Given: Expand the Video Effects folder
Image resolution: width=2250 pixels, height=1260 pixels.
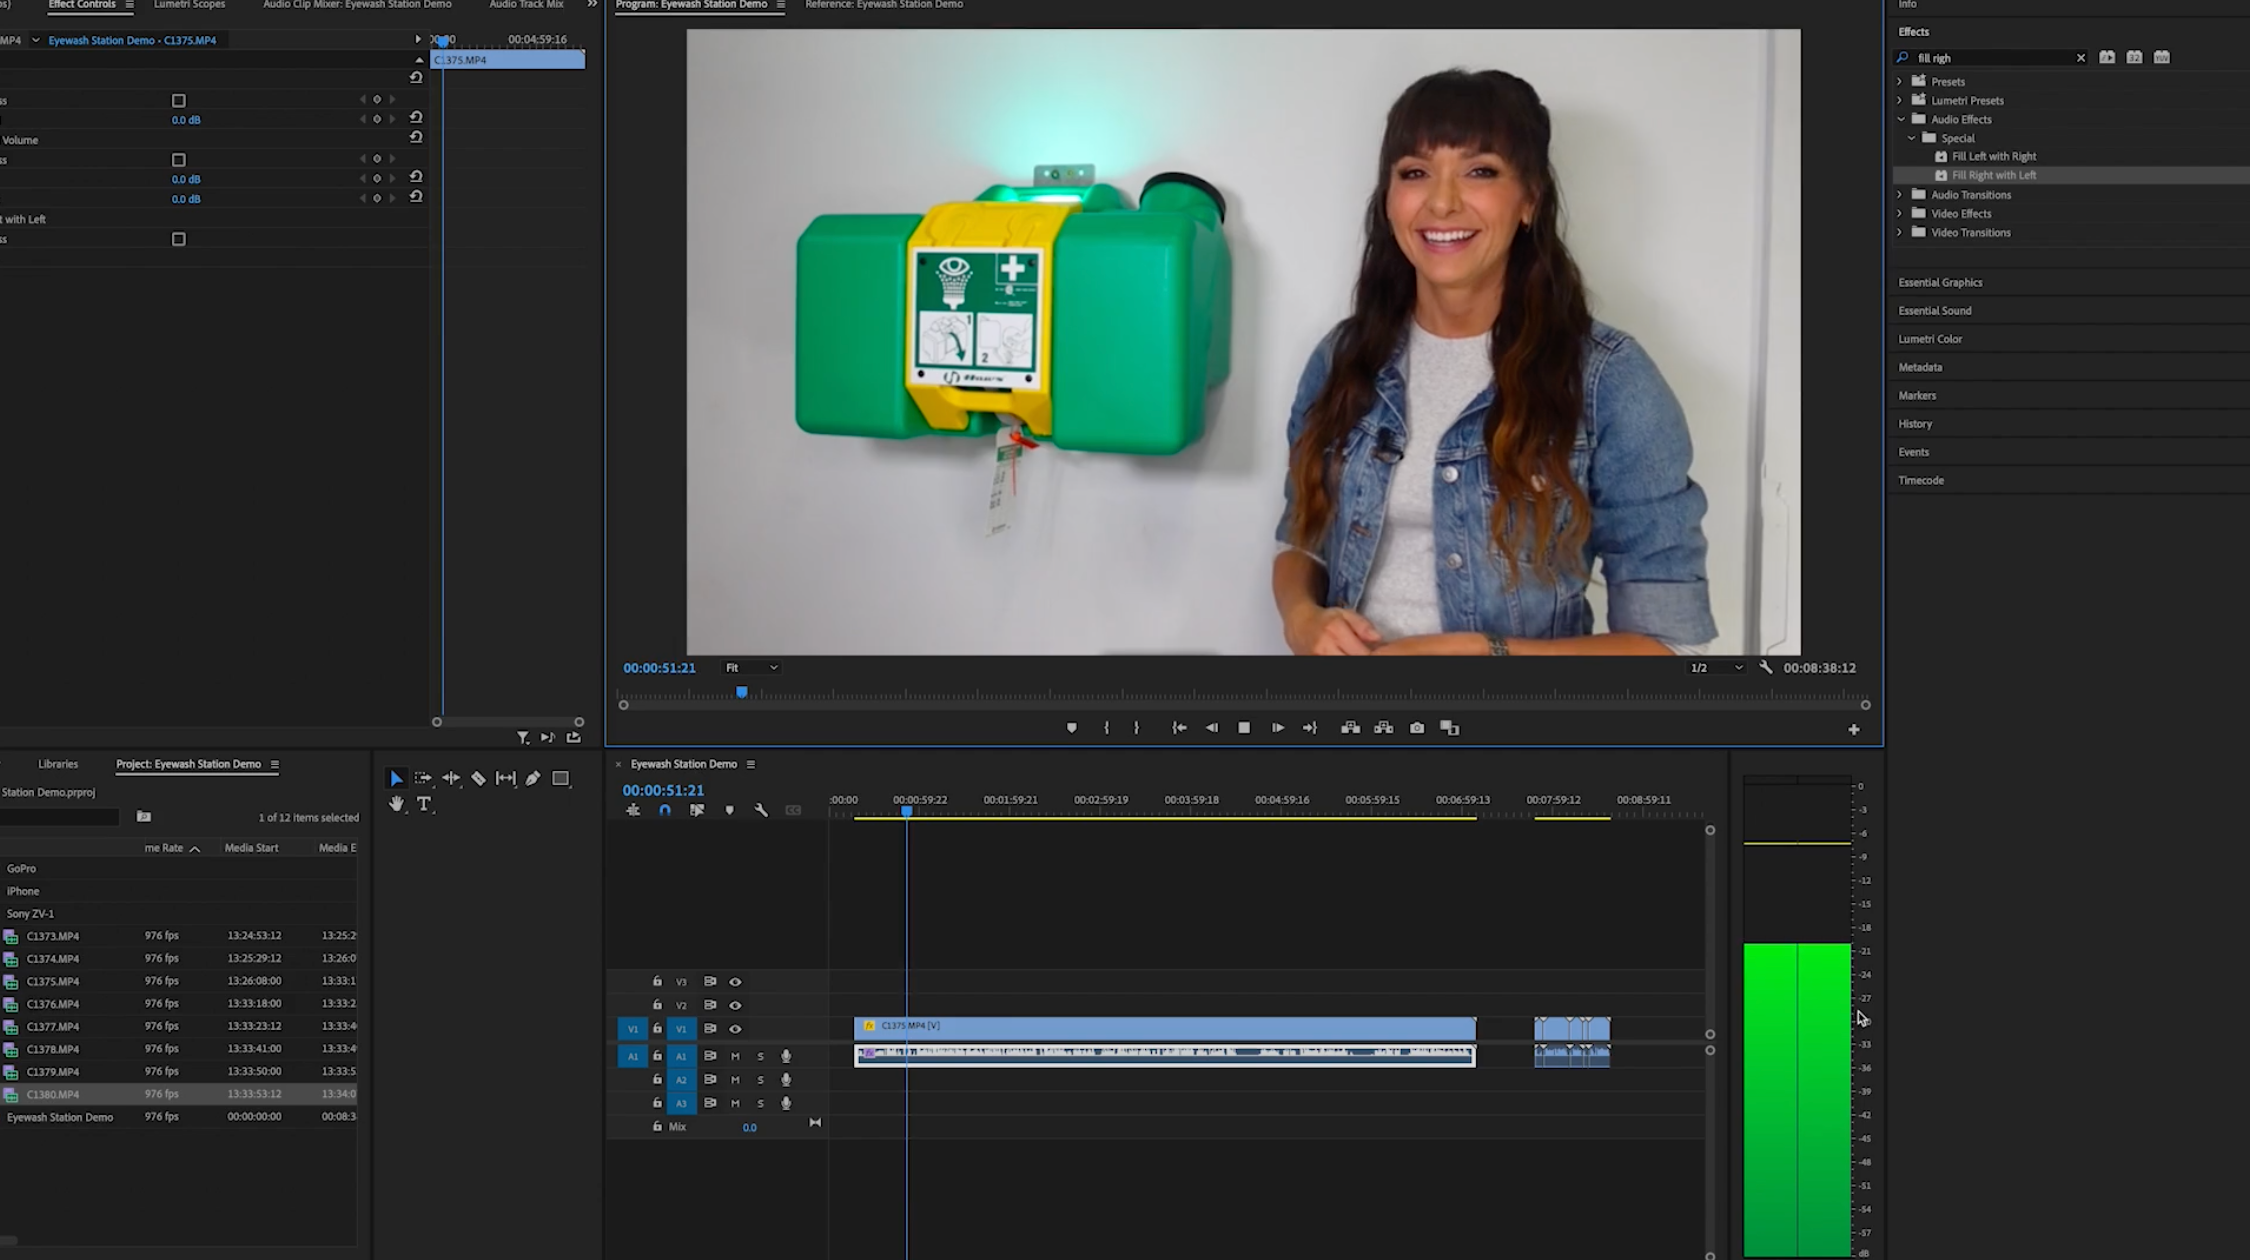Looking at the screenshot, I should [1900, 214].
